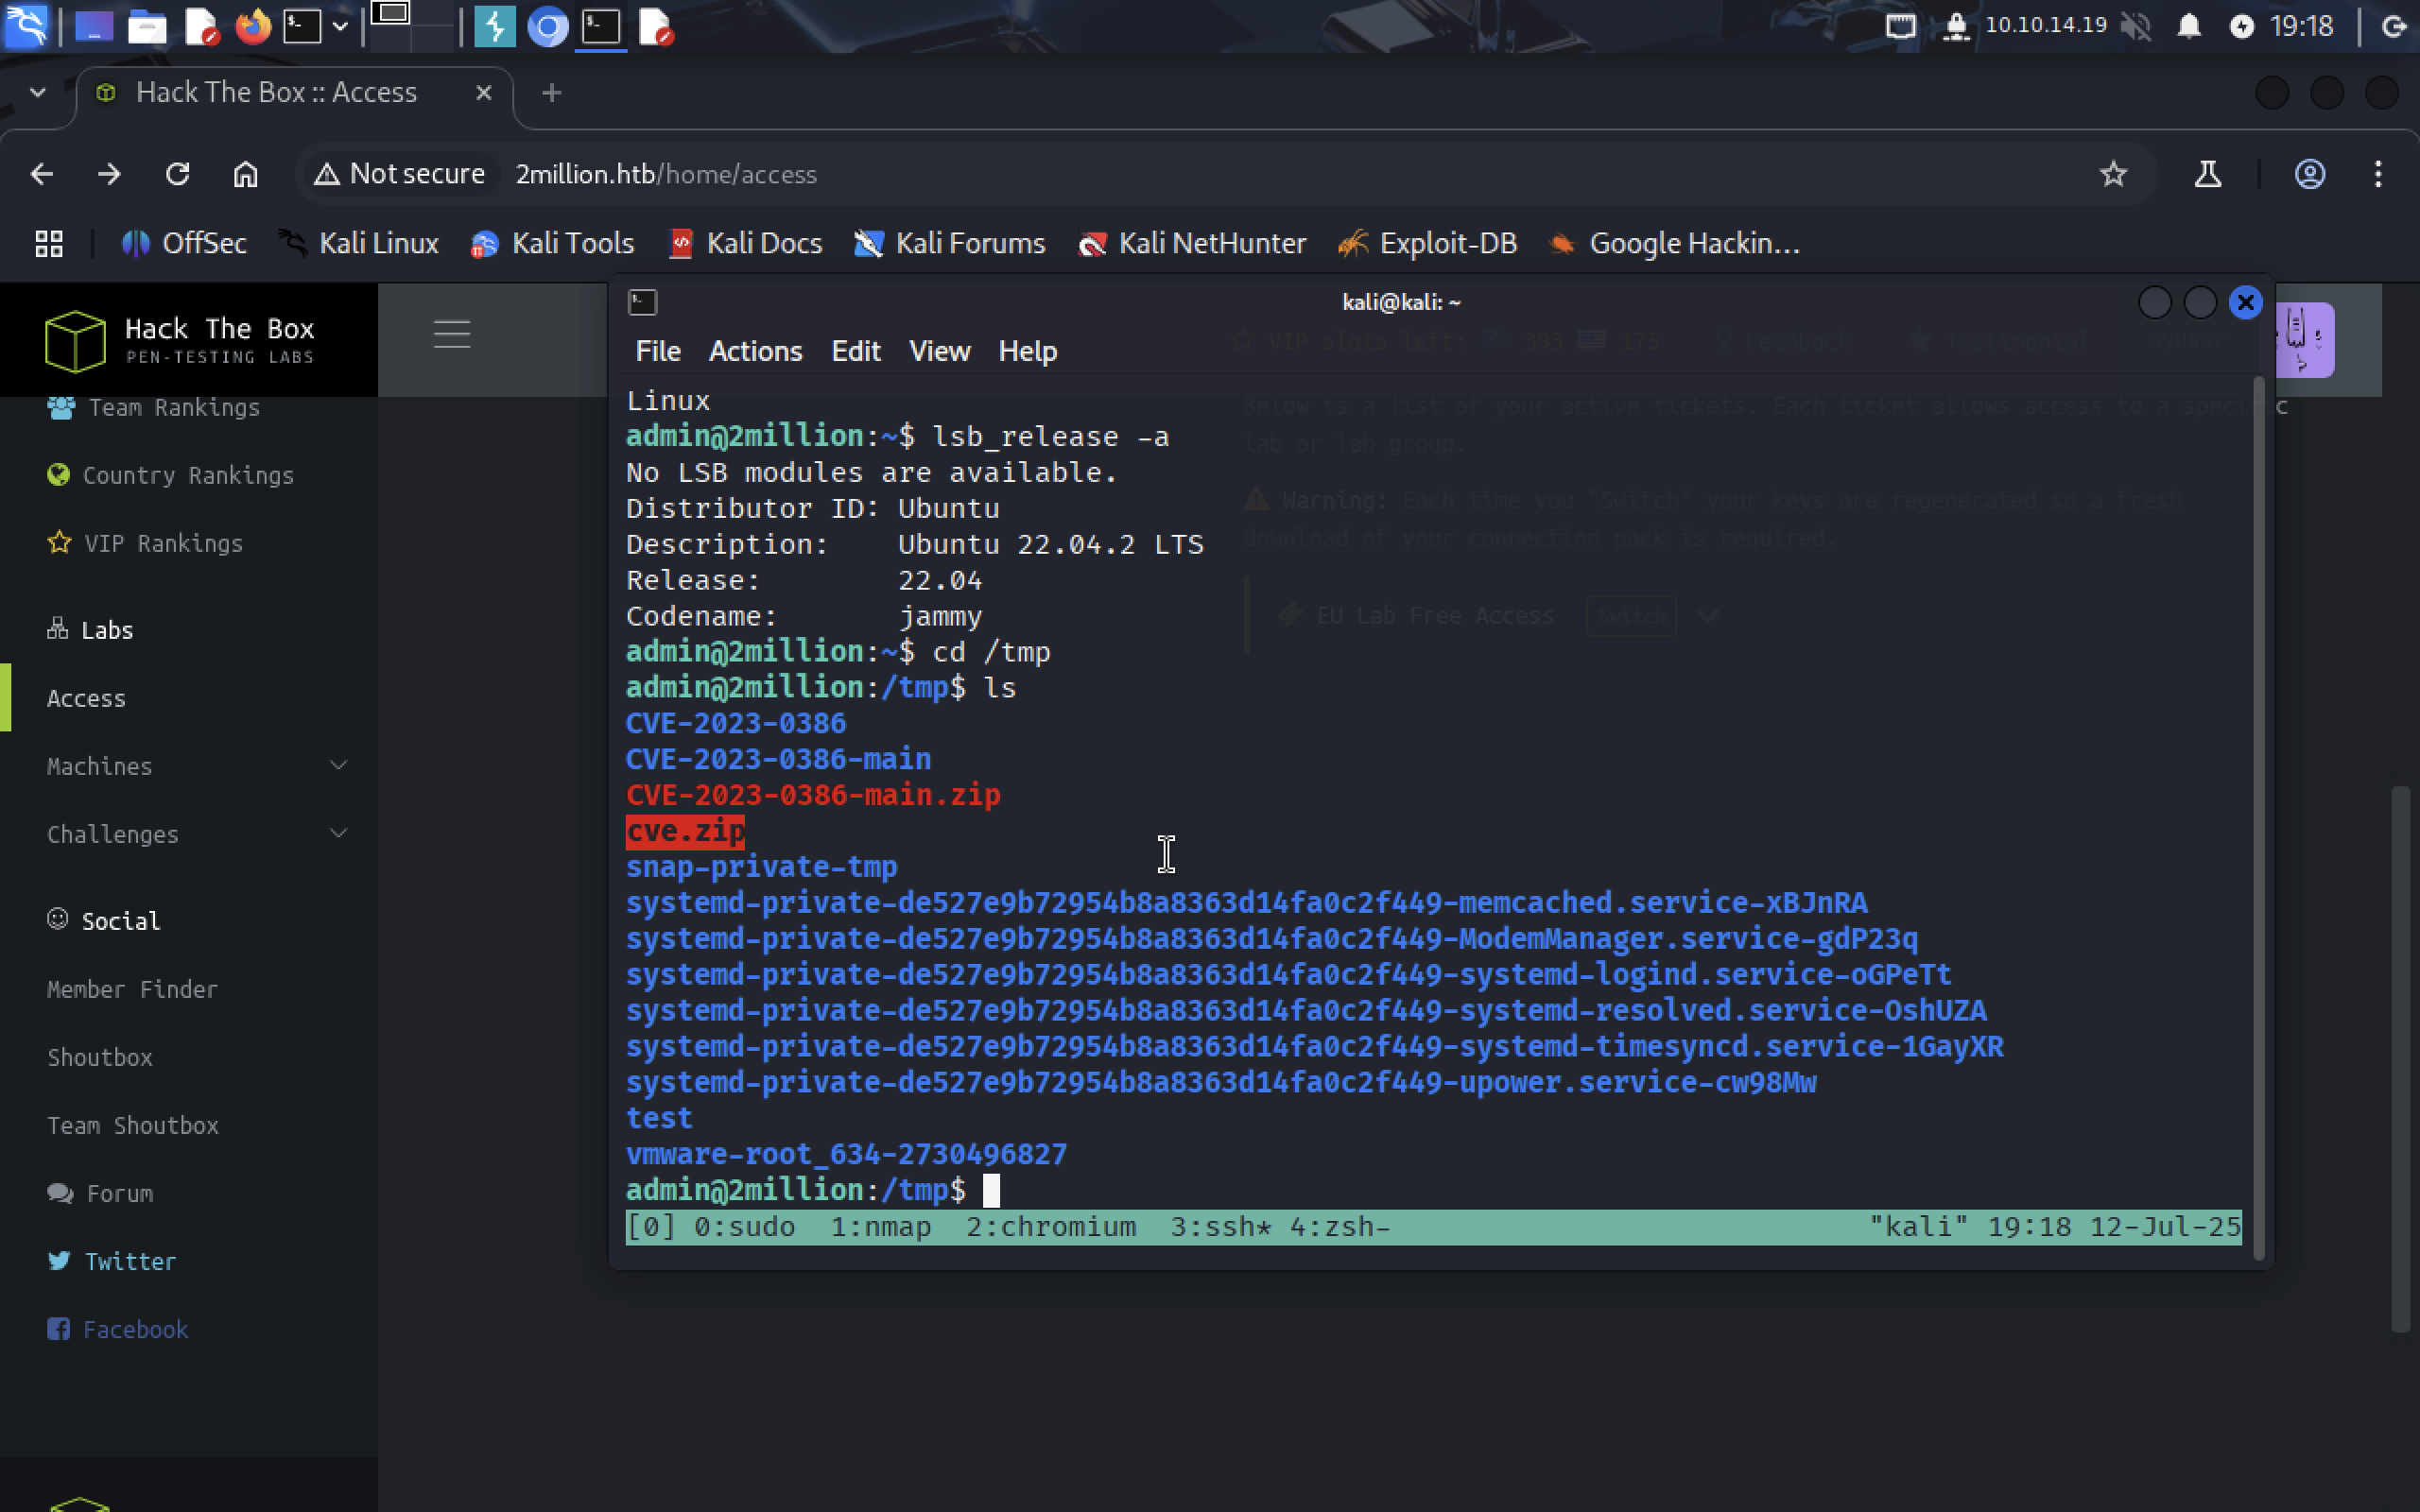2420x1512 pixels.
Task: Expand the Machines sidebar section
Action: pyautogui.click(x=196, y=766)
